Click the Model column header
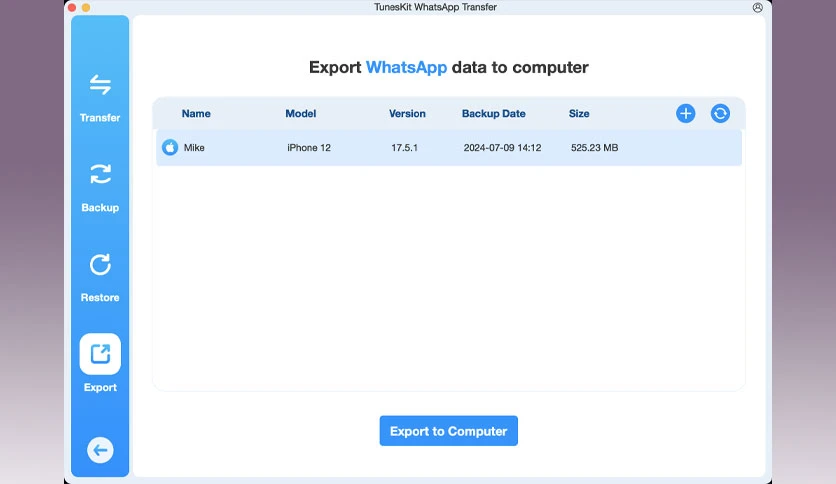The width and height of the screenshot is (836, 484). point(301,114)
